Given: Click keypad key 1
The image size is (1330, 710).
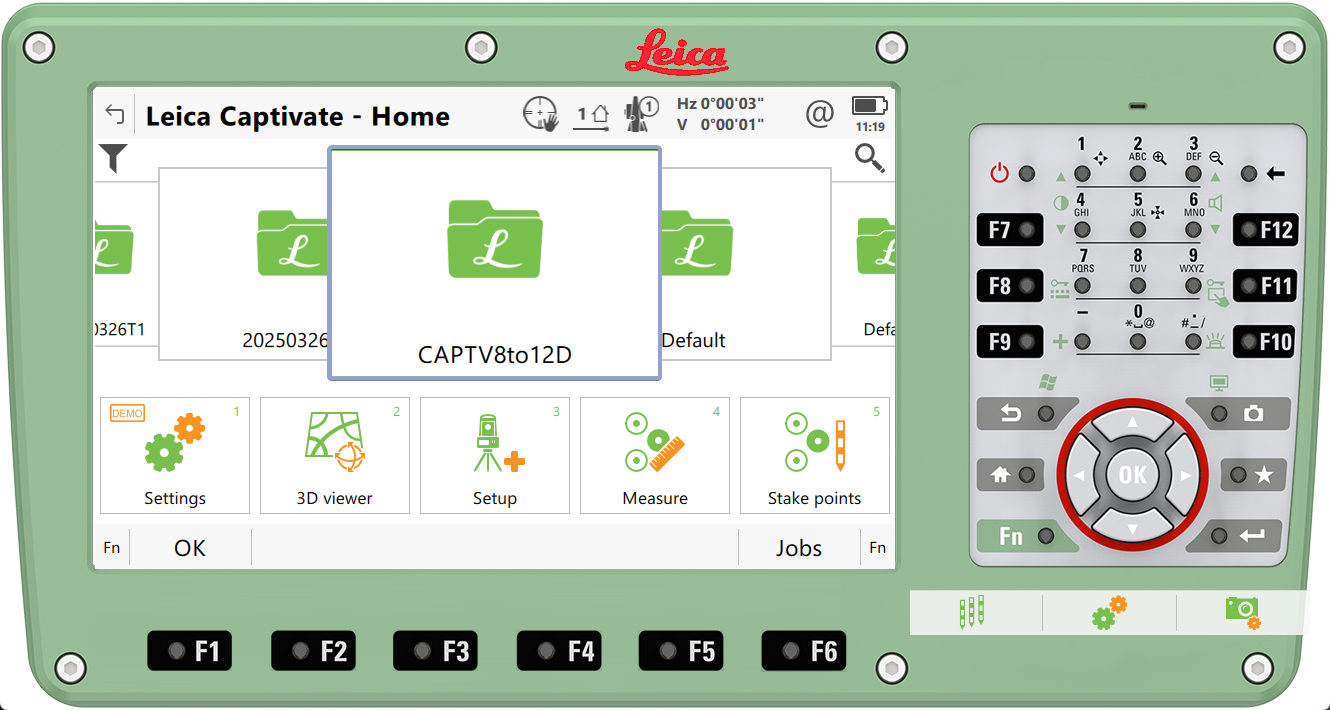Looking at the screenshot, I should pyautogui.click(x=1082, y=174).
